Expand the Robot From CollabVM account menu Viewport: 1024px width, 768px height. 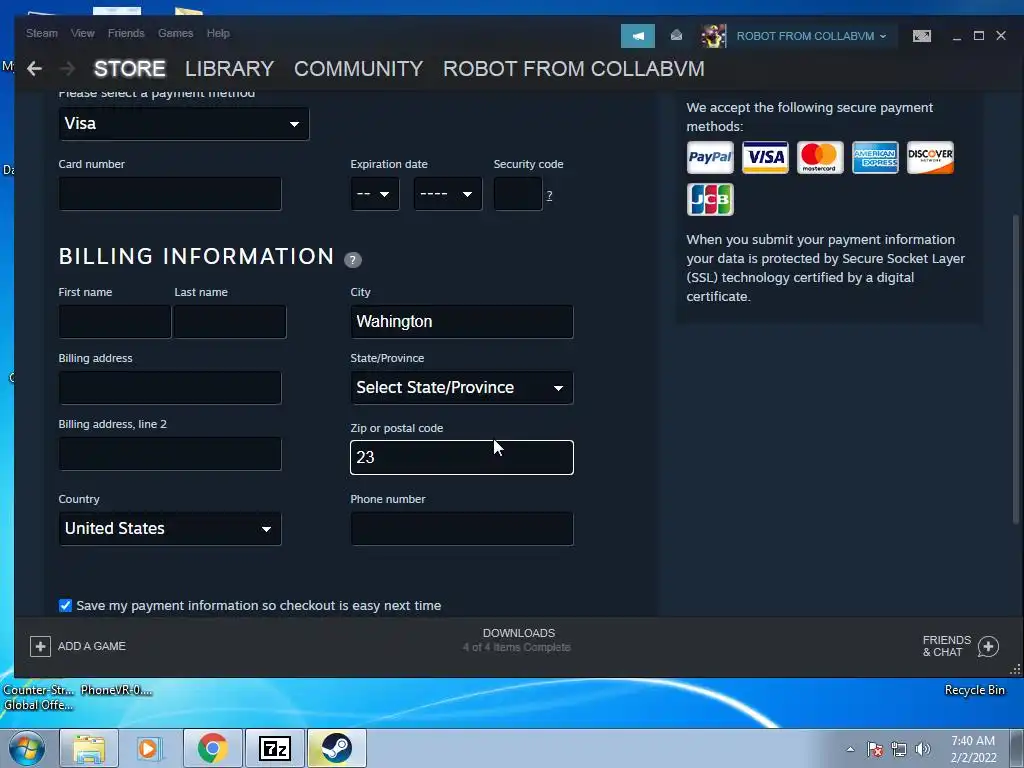(811, 36)
